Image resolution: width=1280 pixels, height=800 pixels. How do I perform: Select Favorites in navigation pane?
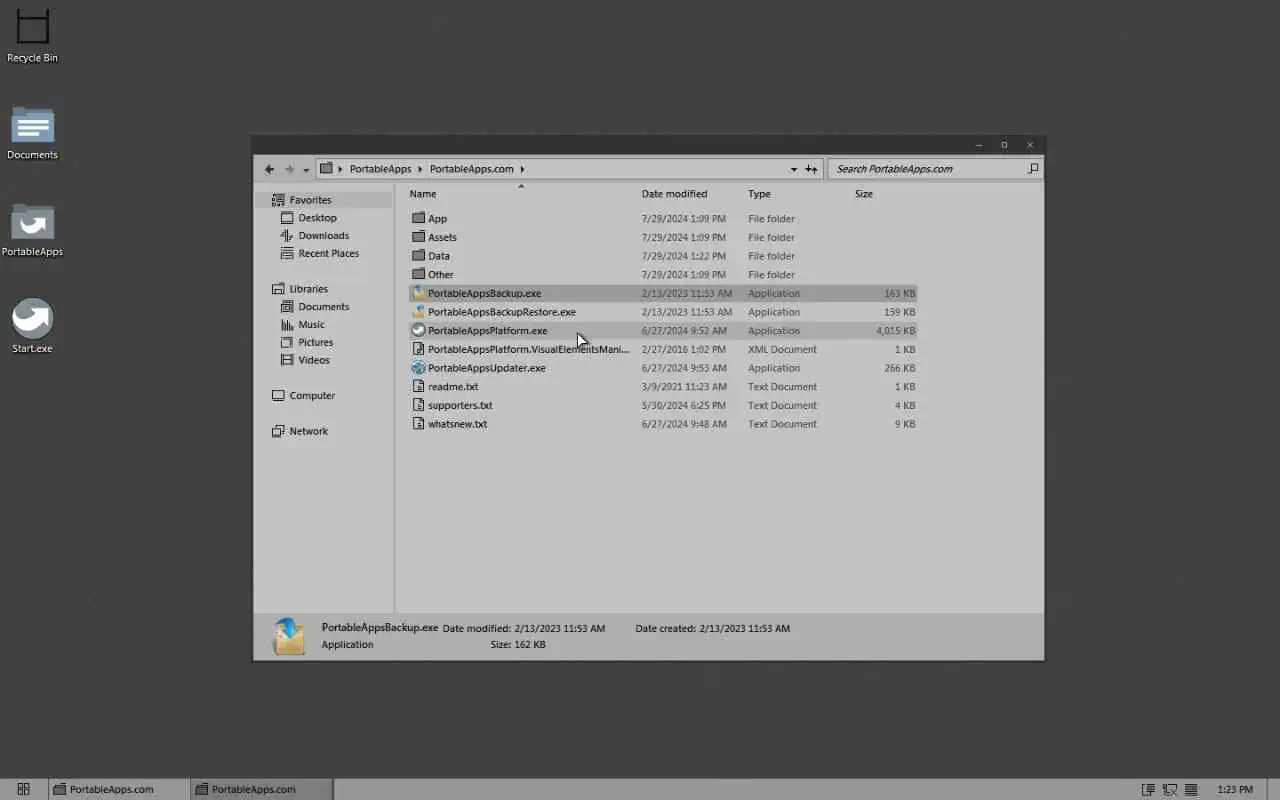coord(310,200)
